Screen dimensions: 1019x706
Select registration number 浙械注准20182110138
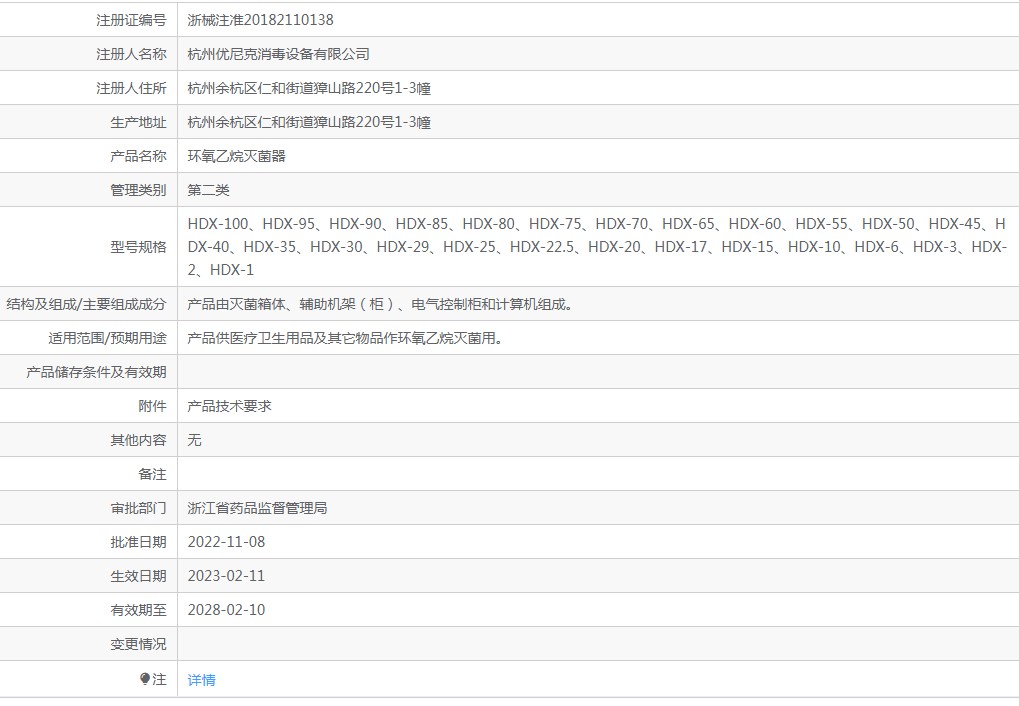(261, 20)
